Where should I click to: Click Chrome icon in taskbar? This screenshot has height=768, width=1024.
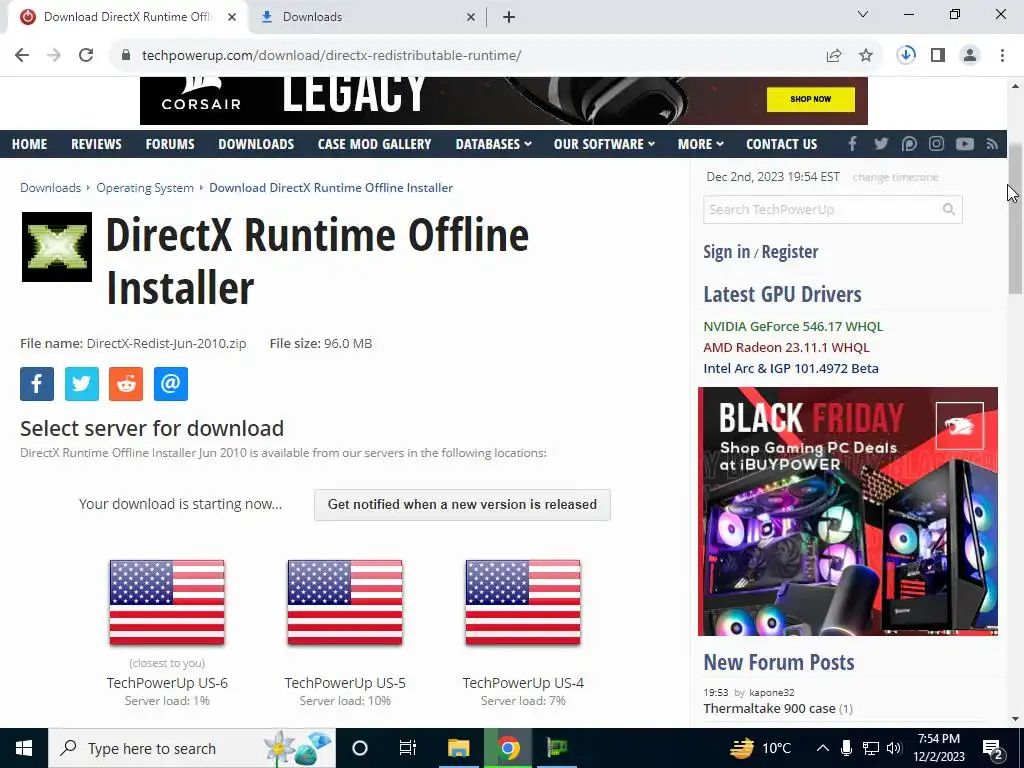click(508, 748)
